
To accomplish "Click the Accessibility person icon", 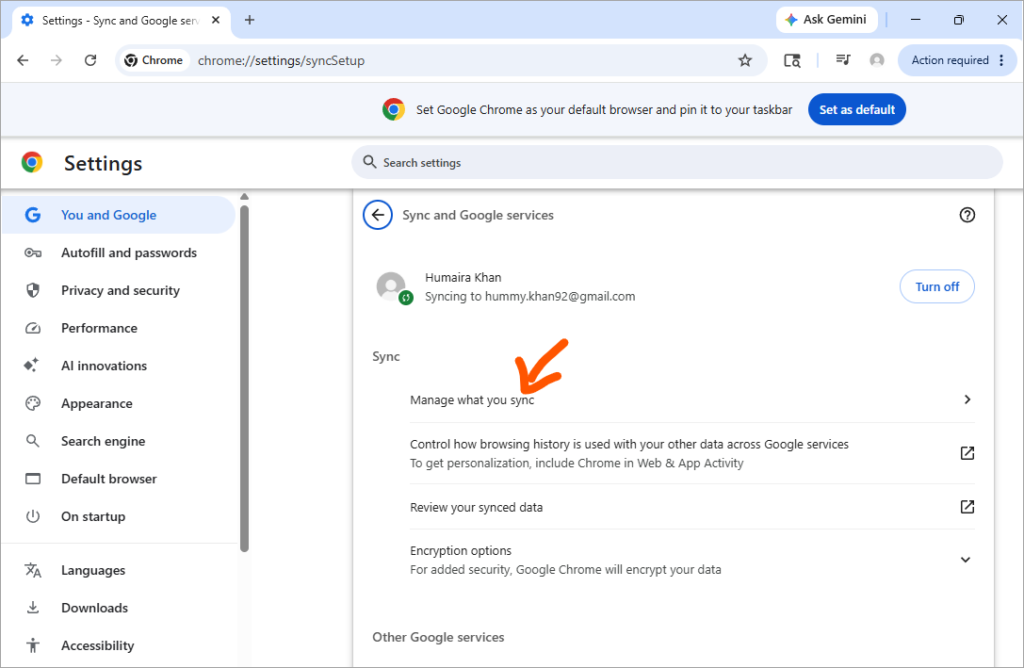I will (x=33, y=646).
